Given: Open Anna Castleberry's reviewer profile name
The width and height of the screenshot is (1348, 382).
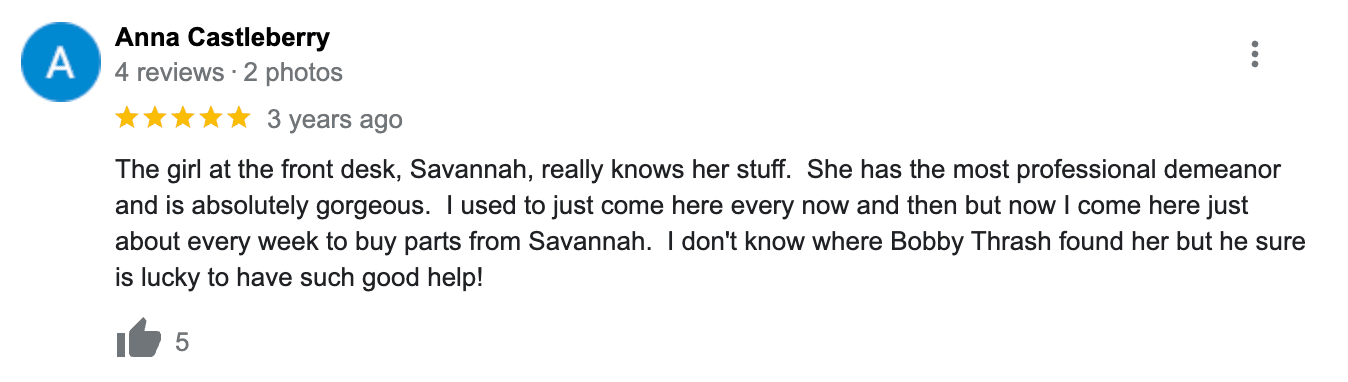Looking at the screenshot, I should click(x=222, y=38).
